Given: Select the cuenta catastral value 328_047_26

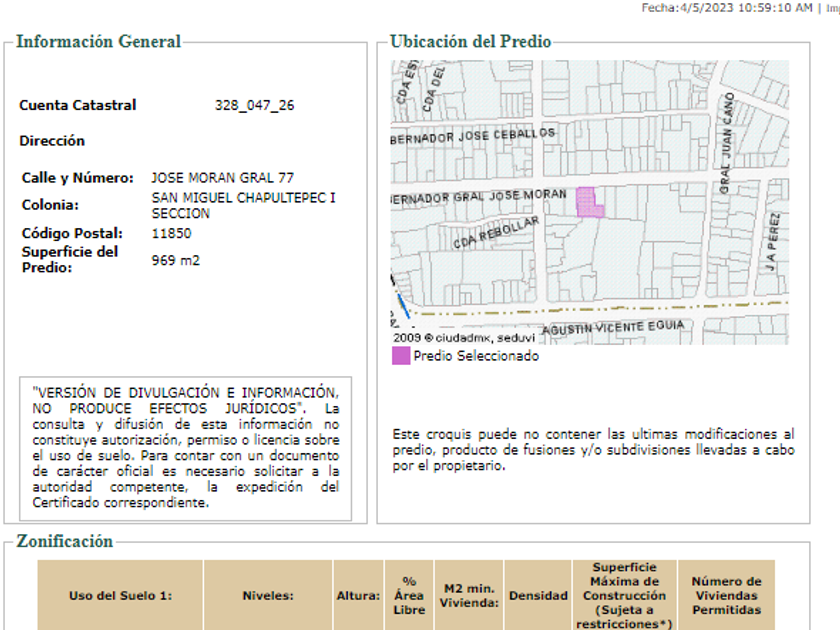Looking at the screenshot, I should coord(254,105).
